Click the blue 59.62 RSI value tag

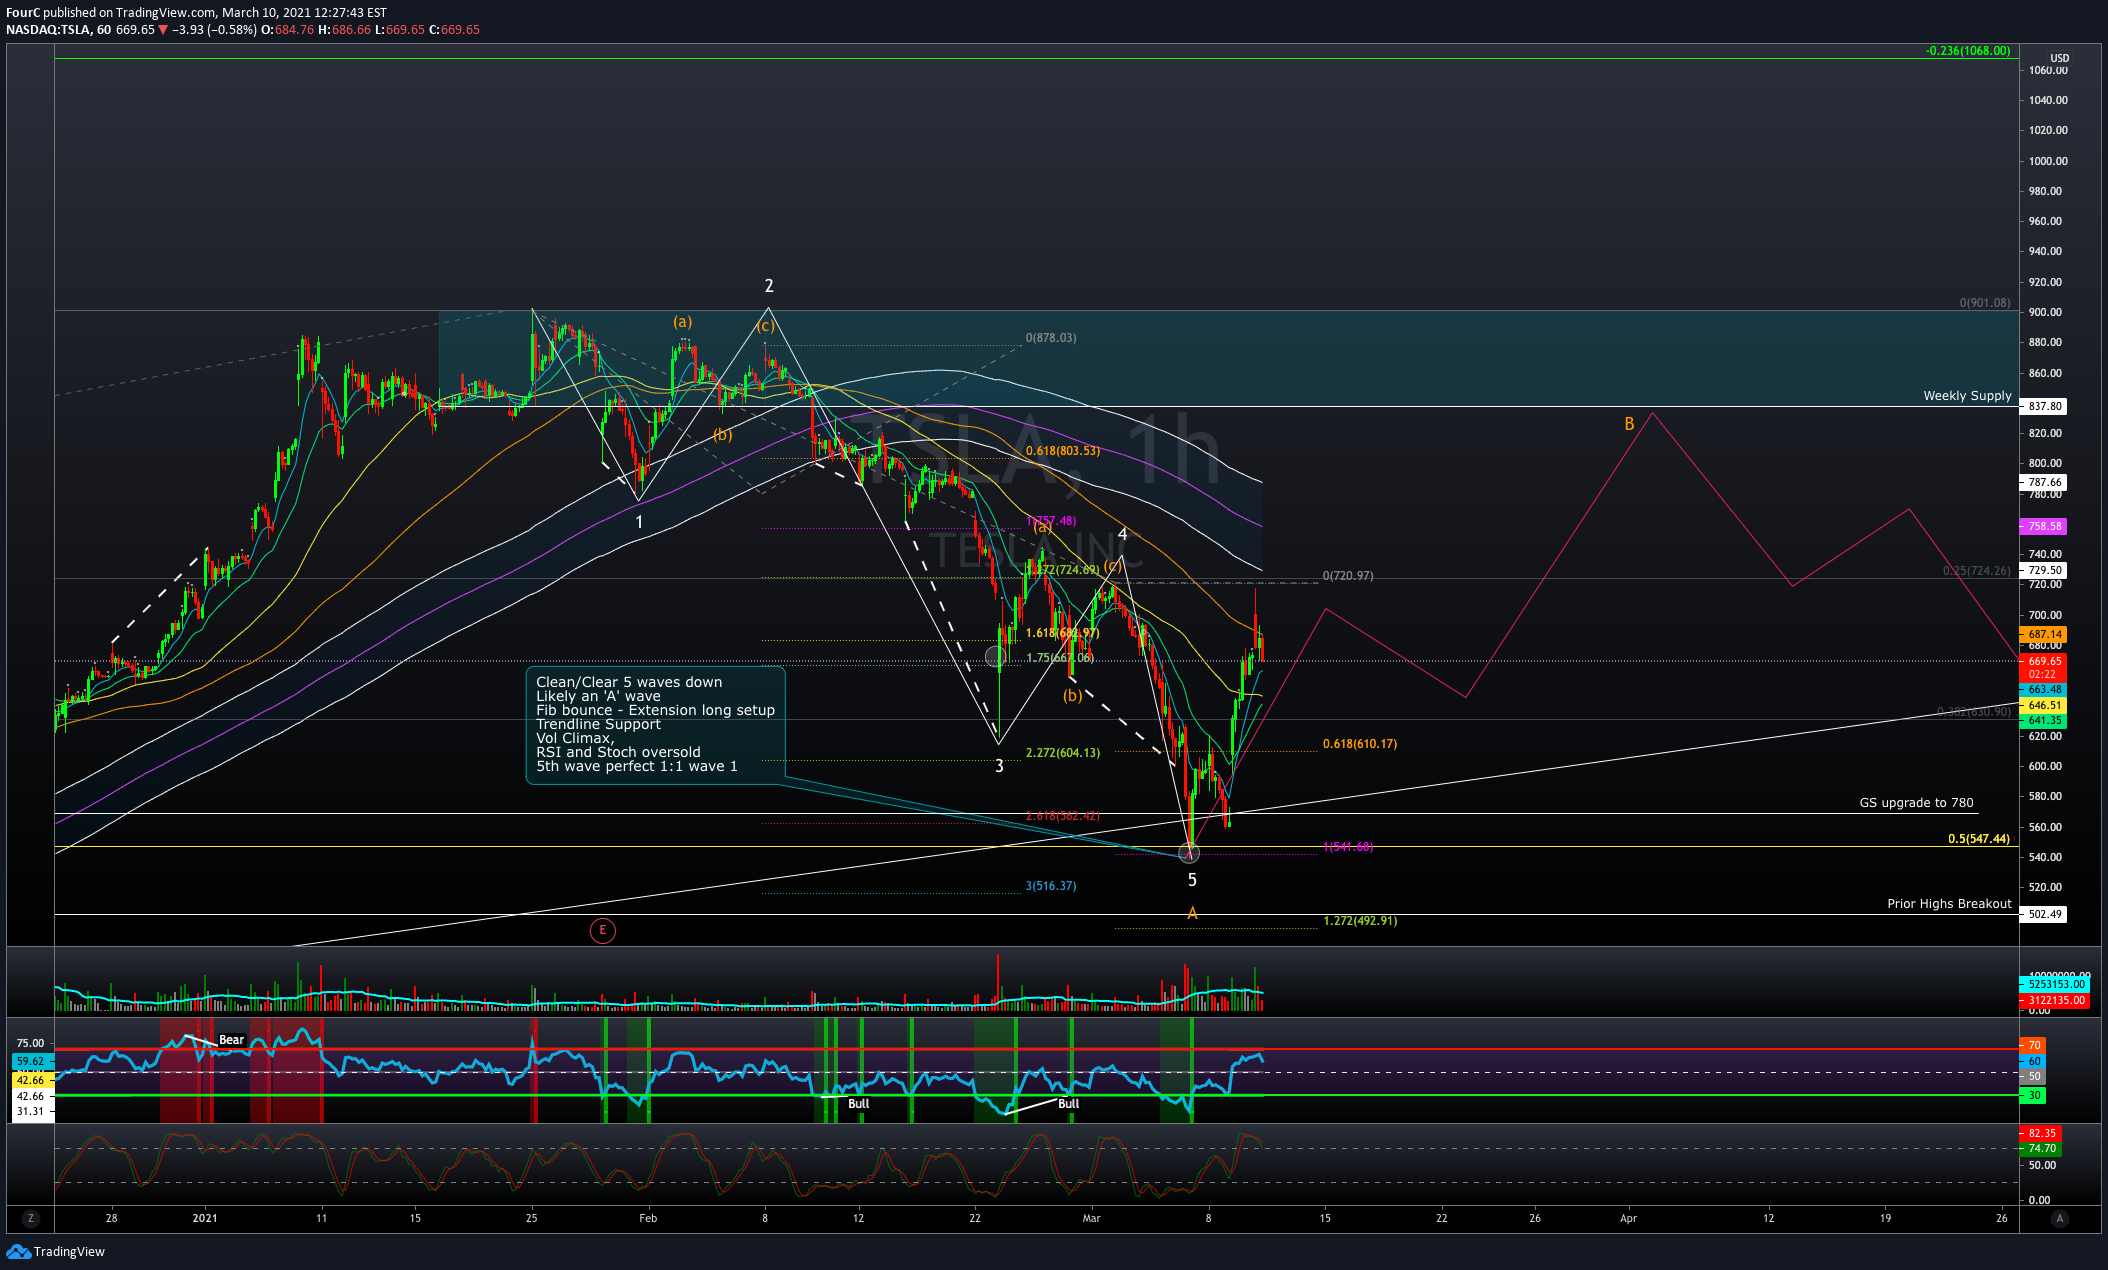pos(31,1061)
